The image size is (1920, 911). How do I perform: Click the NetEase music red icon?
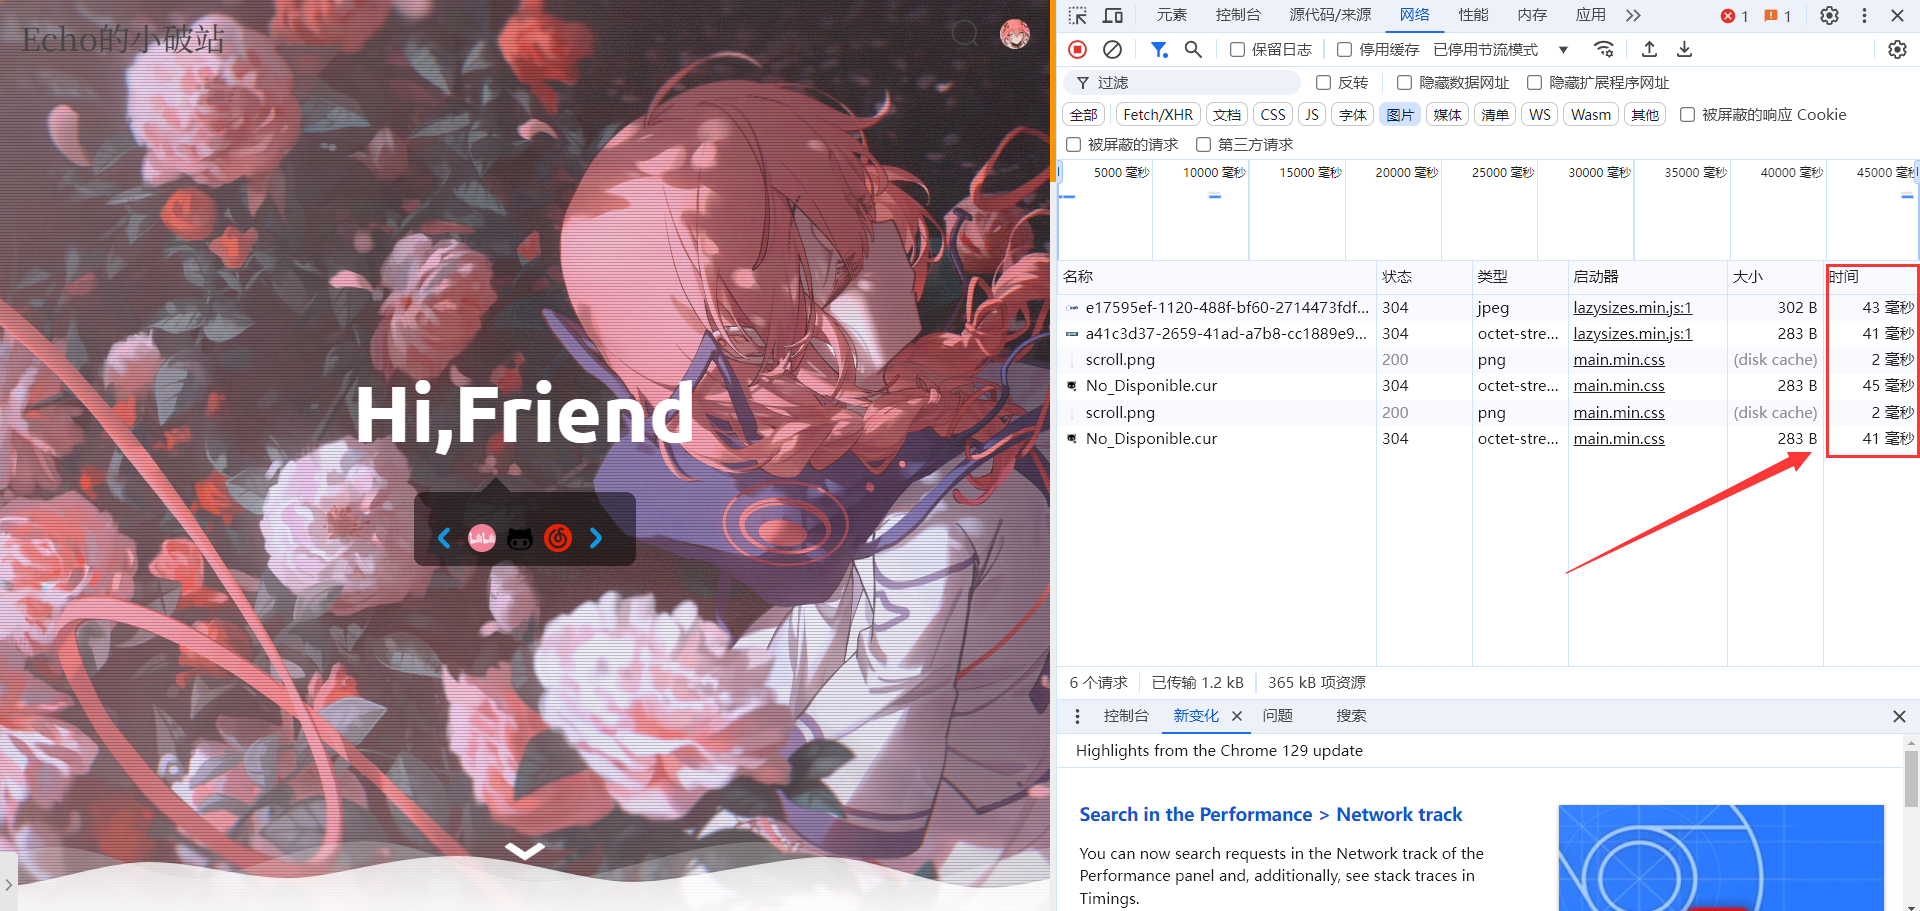558,538
